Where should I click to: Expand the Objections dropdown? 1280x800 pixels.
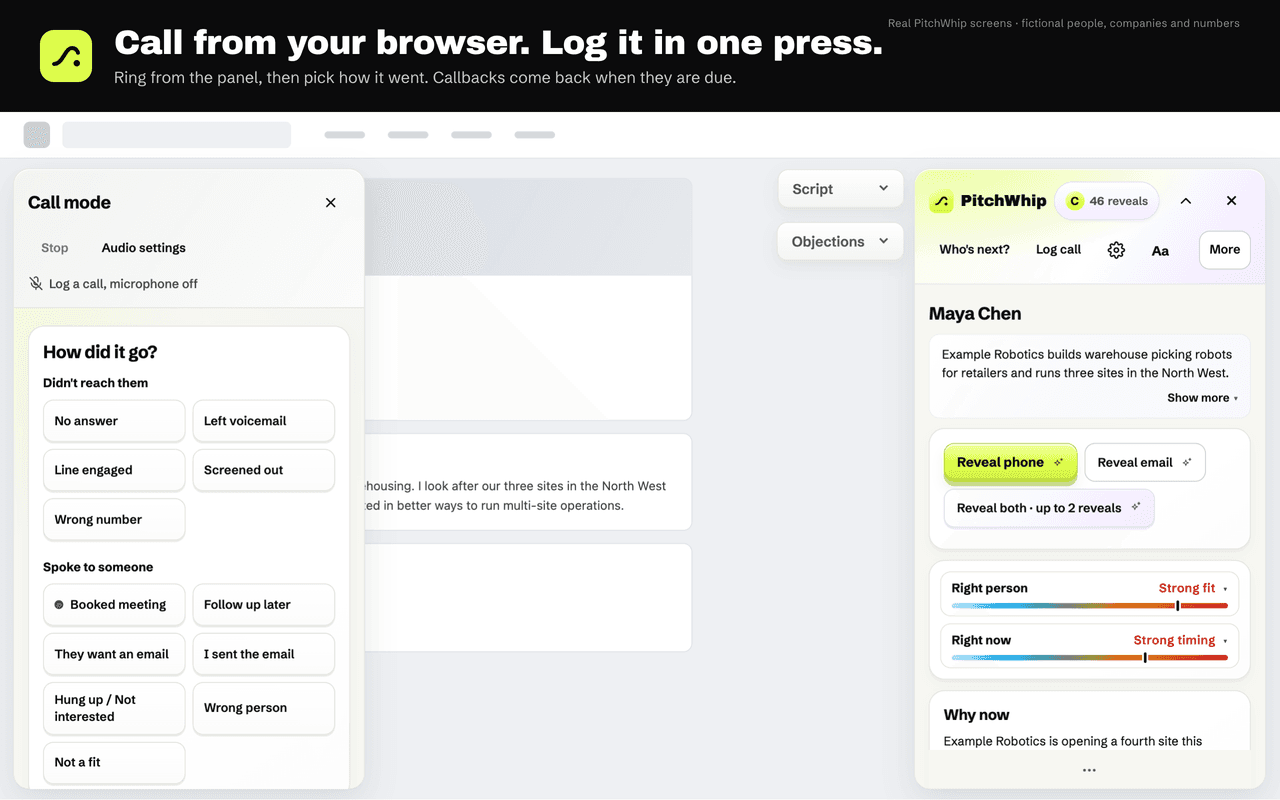[x=840, y=241]
